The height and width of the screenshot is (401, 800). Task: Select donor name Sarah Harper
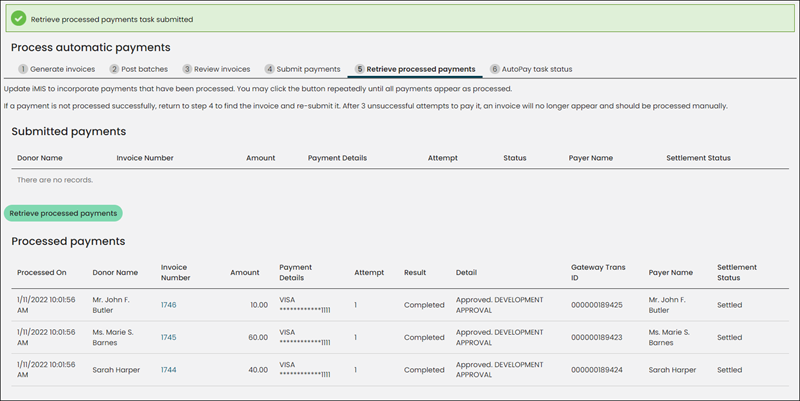pyautogui.click(x=116, y=370)
